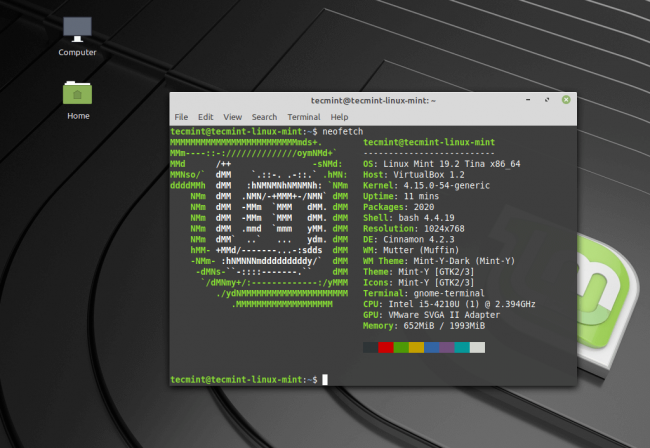The image size is (650, 448).
Task: Click the 'Theme: Mint-Y [GTK2/3]' line
Action: [x=419, y=271]
